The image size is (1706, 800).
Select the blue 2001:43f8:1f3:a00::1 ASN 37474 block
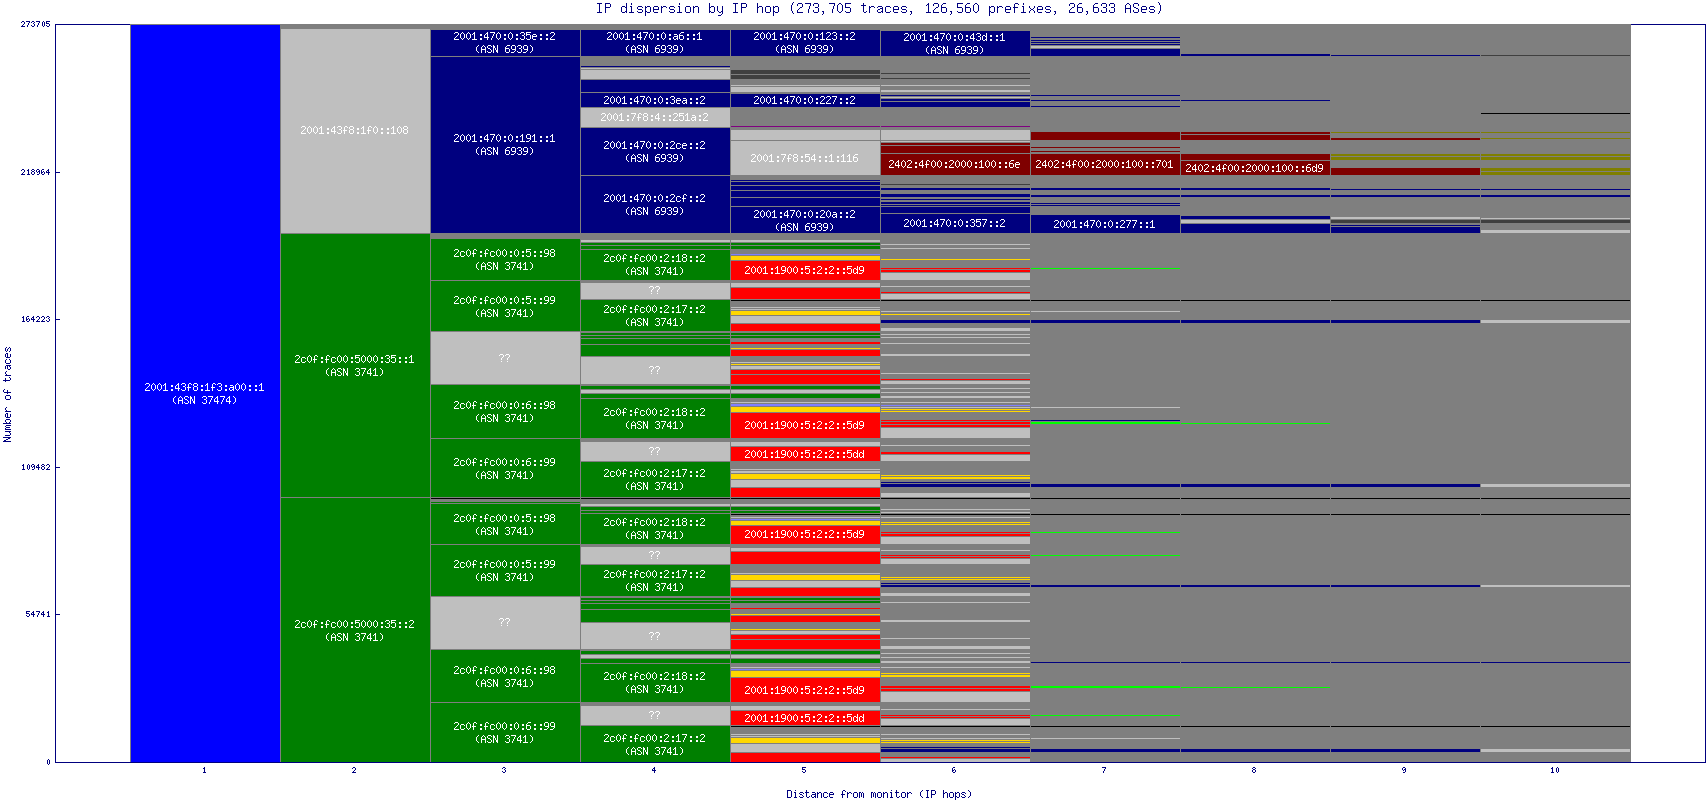click(x=205, y=393)
